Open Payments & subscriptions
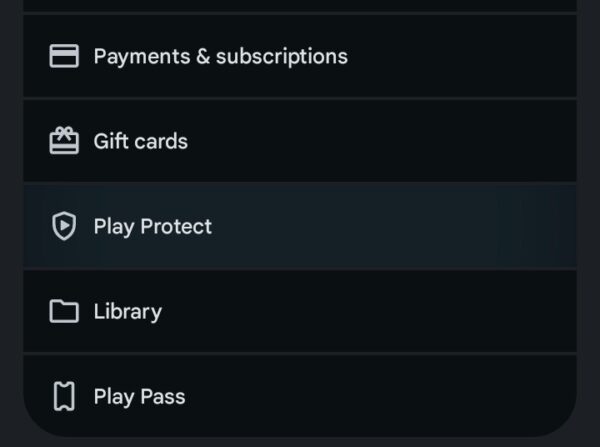Screen dimensions: 600x447 pyautogui.click(x=300, y=56)
